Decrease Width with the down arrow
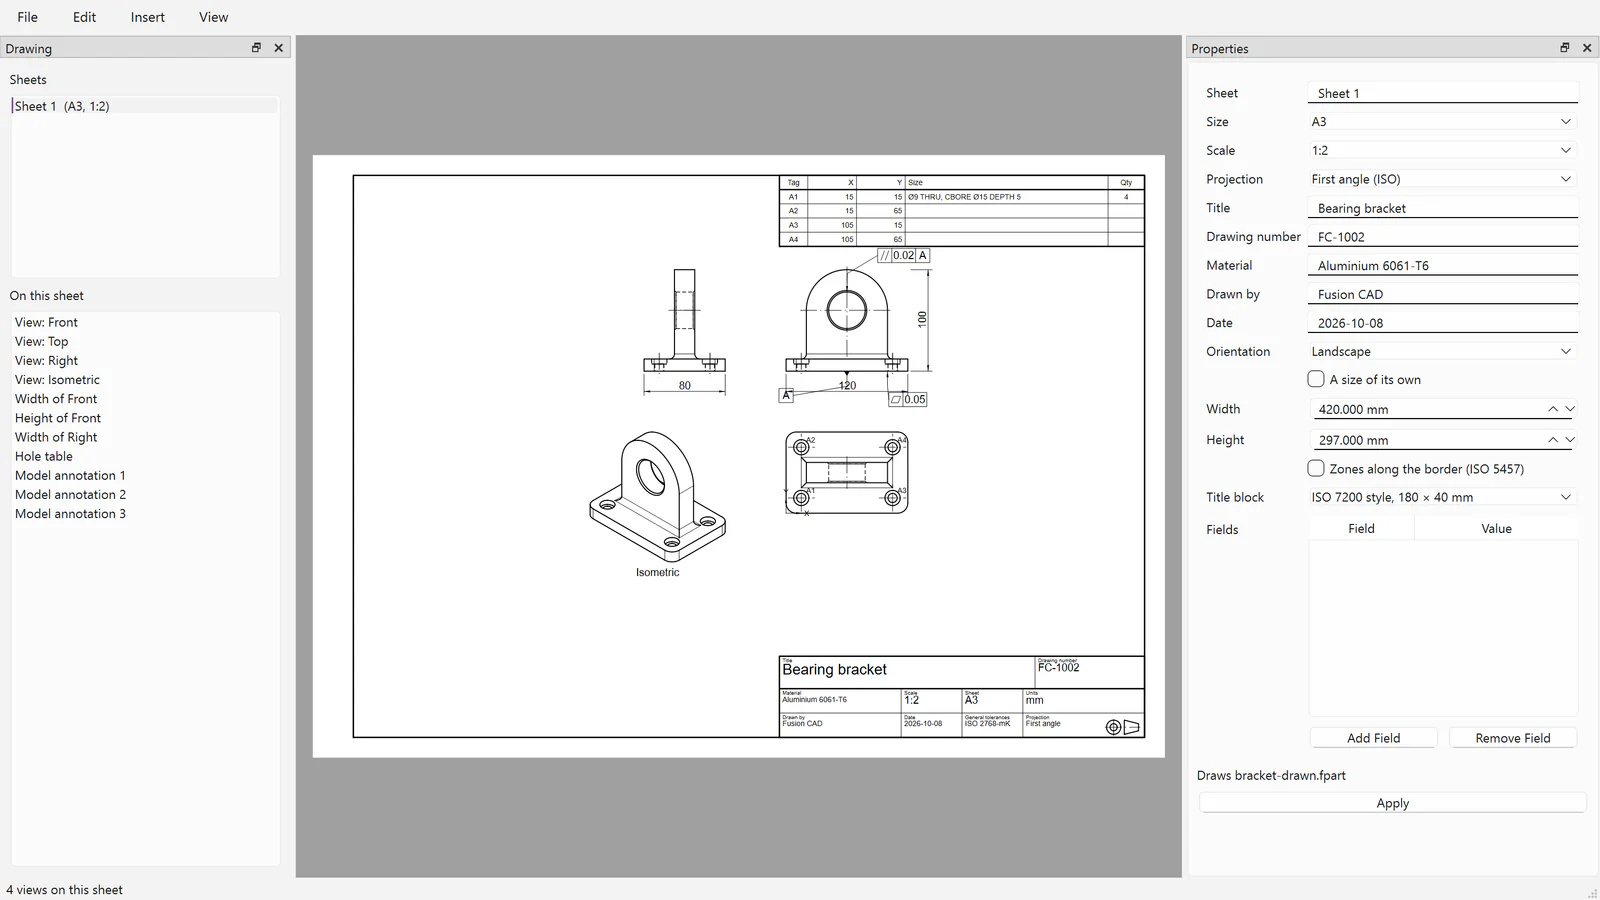1600x900 pixels. [x=1570, y=409]
